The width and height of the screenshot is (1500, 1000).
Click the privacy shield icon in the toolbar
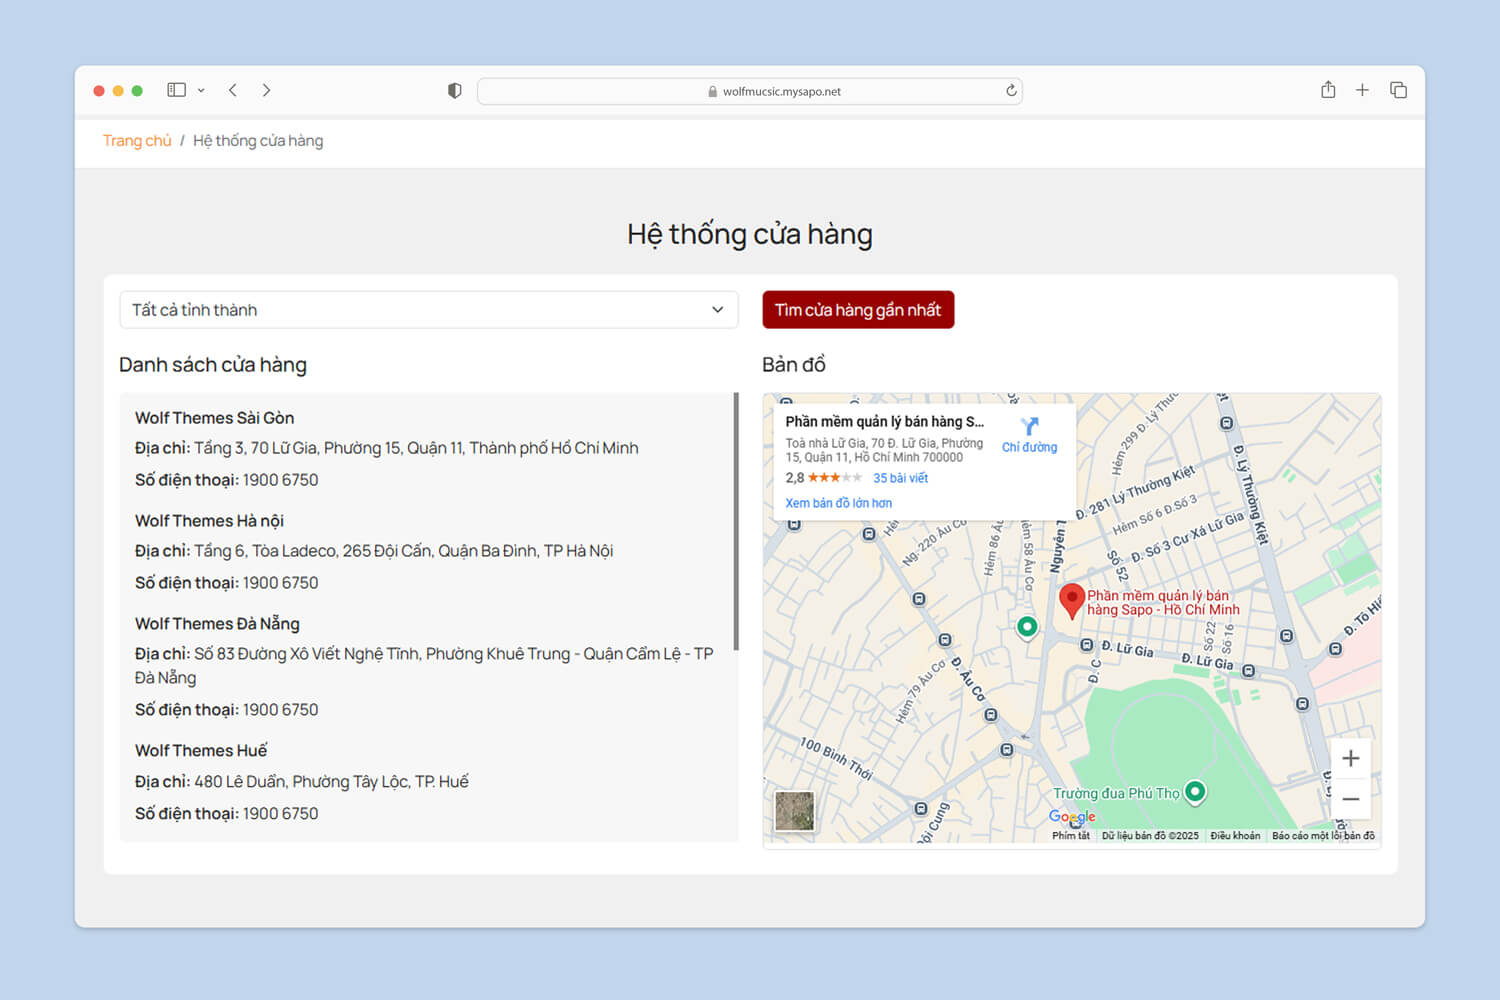coord(454,90)
